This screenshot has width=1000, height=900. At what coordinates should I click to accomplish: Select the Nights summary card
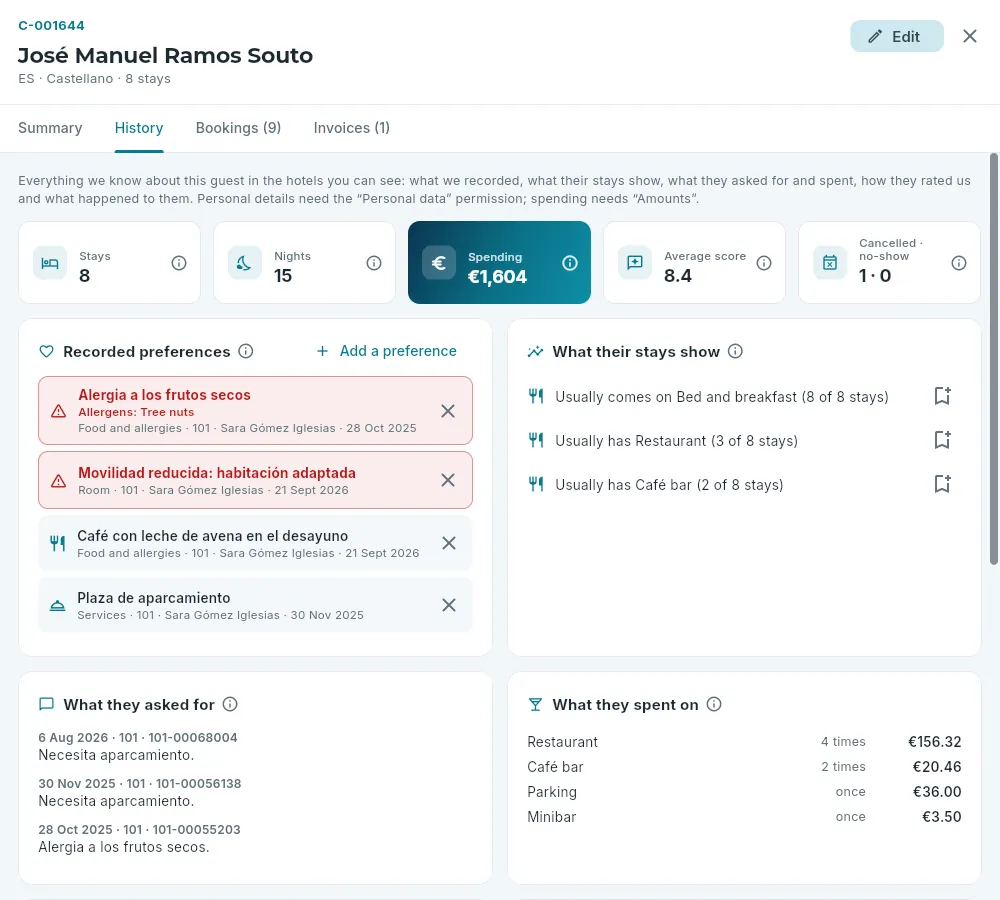[305, 263]
